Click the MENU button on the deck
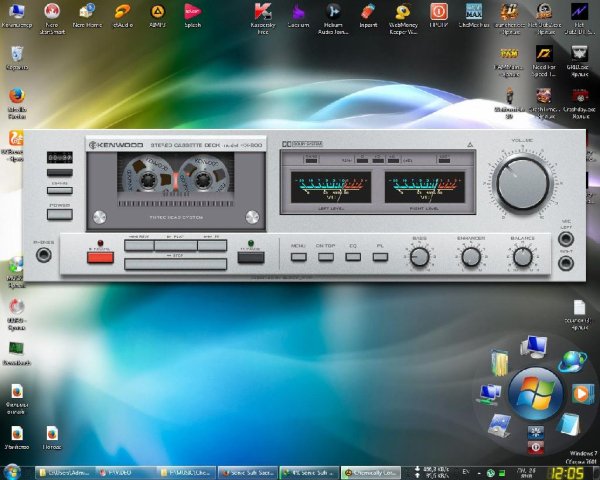The width and height of the screenshot is (600, 480). [298, 257]
